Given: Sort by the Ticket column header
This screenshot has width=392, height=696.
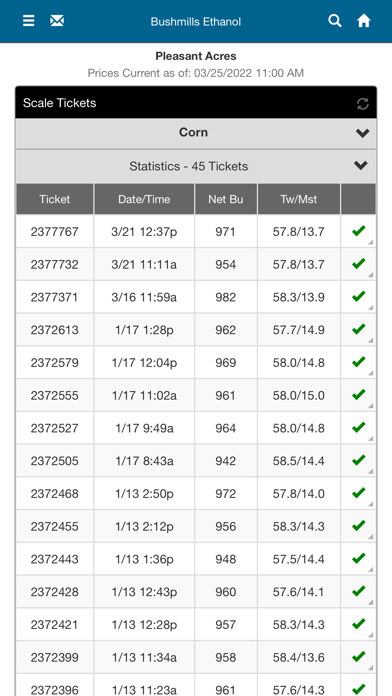Looking at the screenshot, I should [55, 199].
